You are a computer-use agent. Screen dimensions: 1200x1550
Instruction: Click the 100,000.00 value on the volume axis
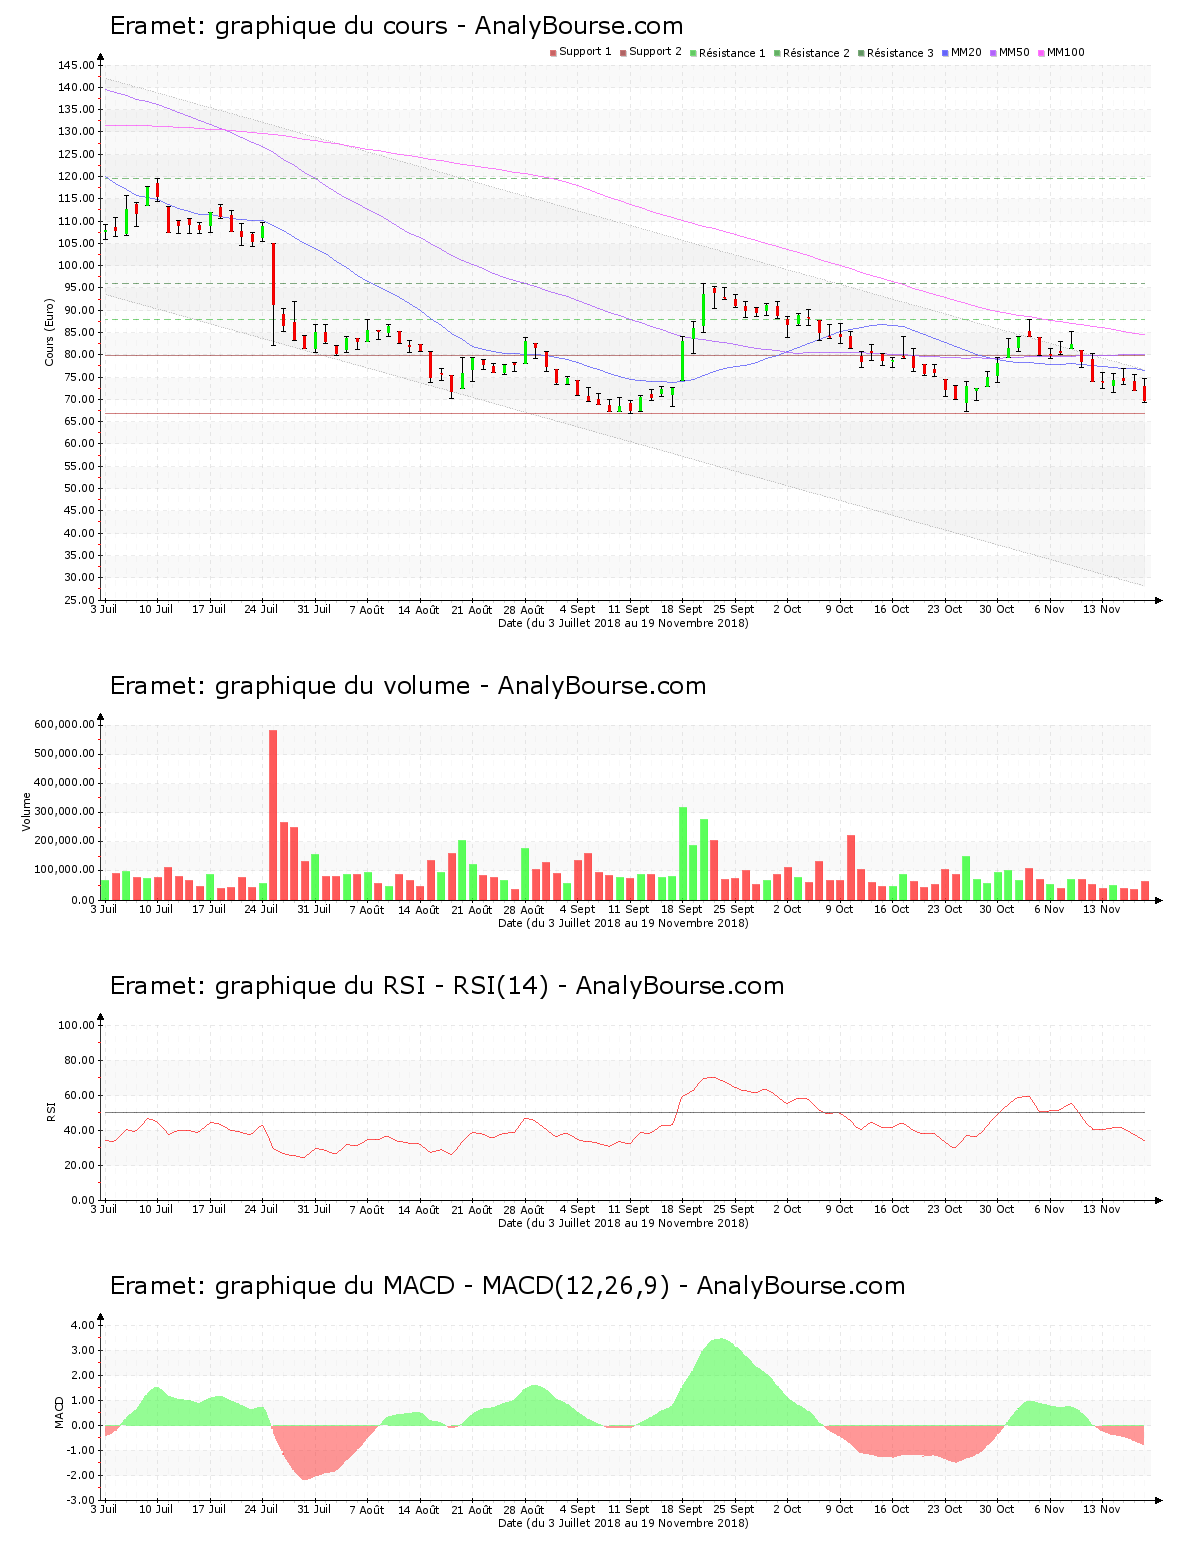coord(64,870)
